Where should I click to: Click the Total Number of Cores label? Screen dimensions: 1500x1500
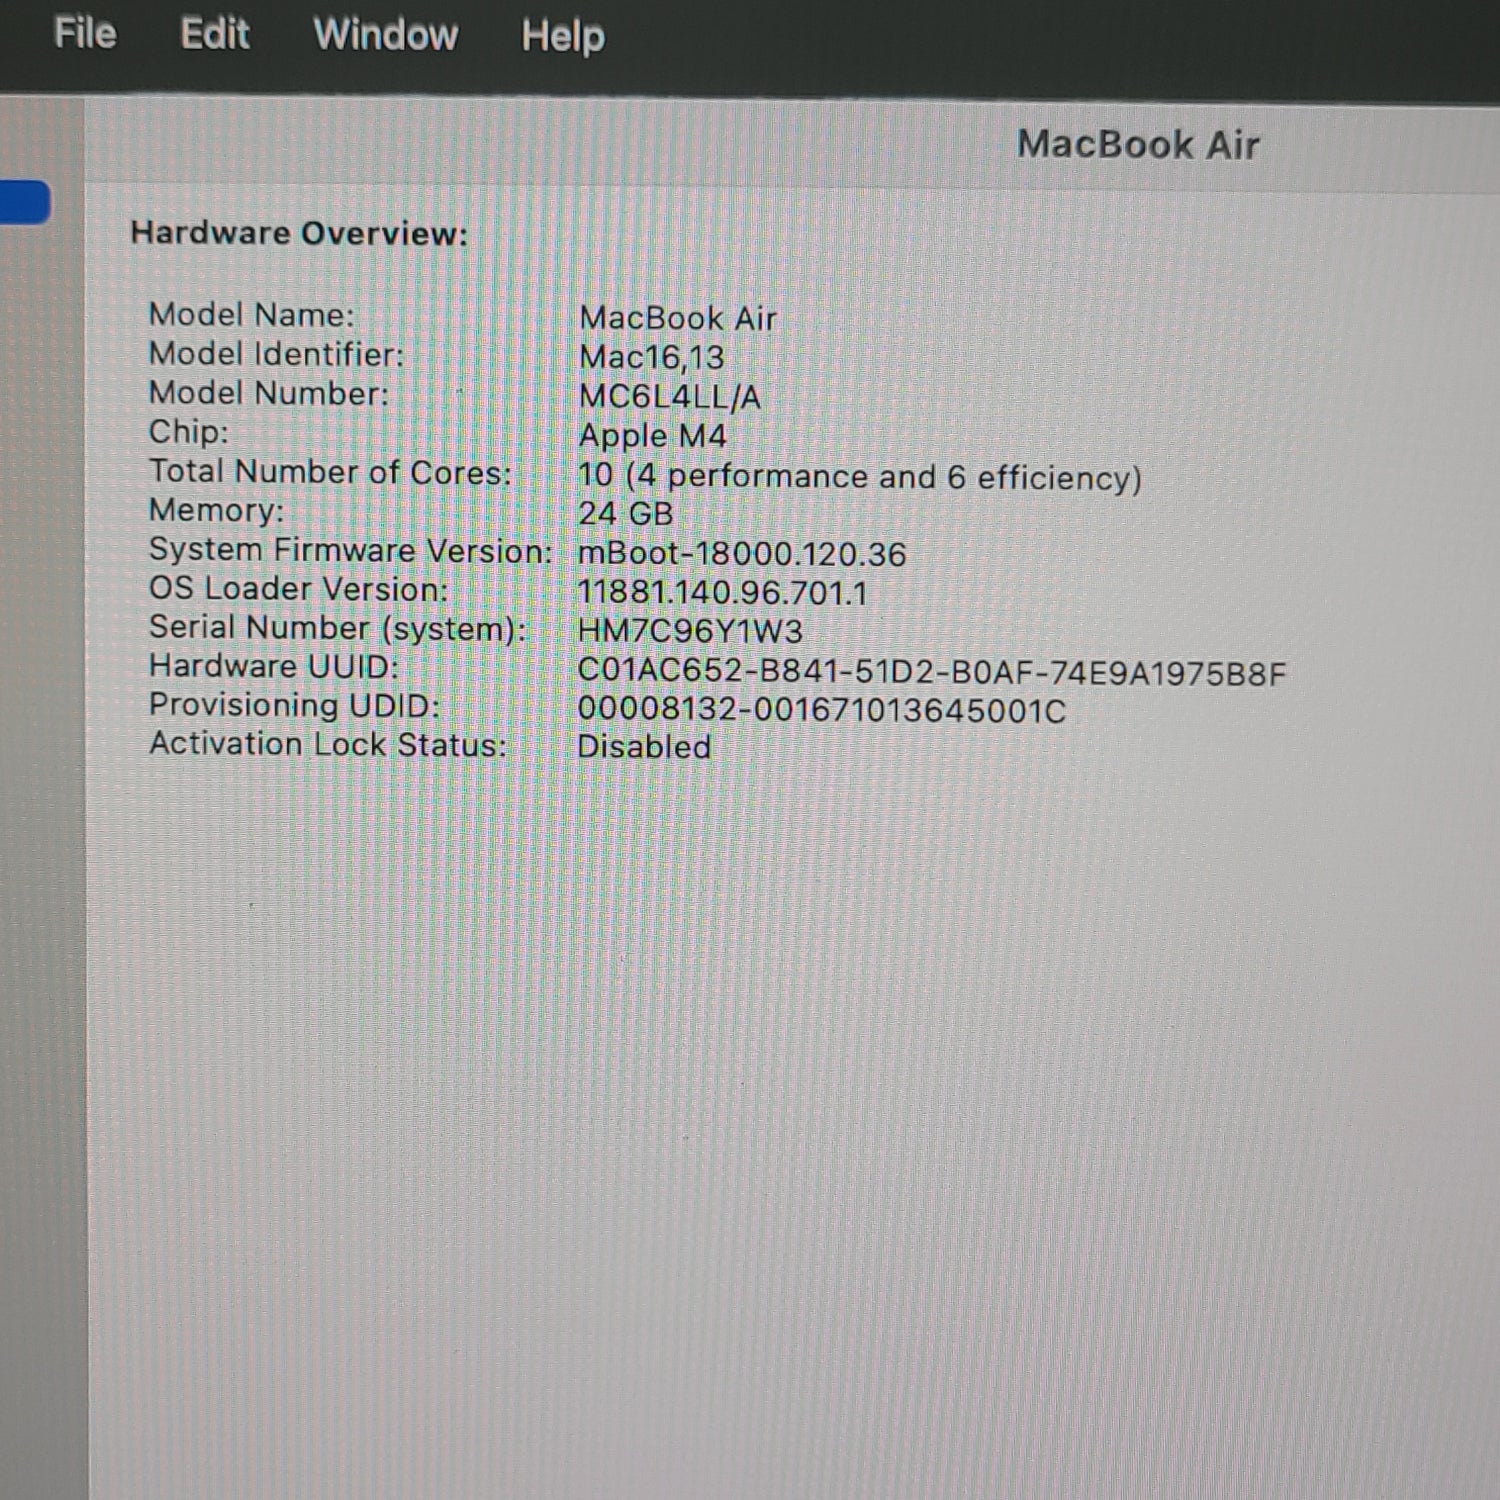(x=330, y=471)
